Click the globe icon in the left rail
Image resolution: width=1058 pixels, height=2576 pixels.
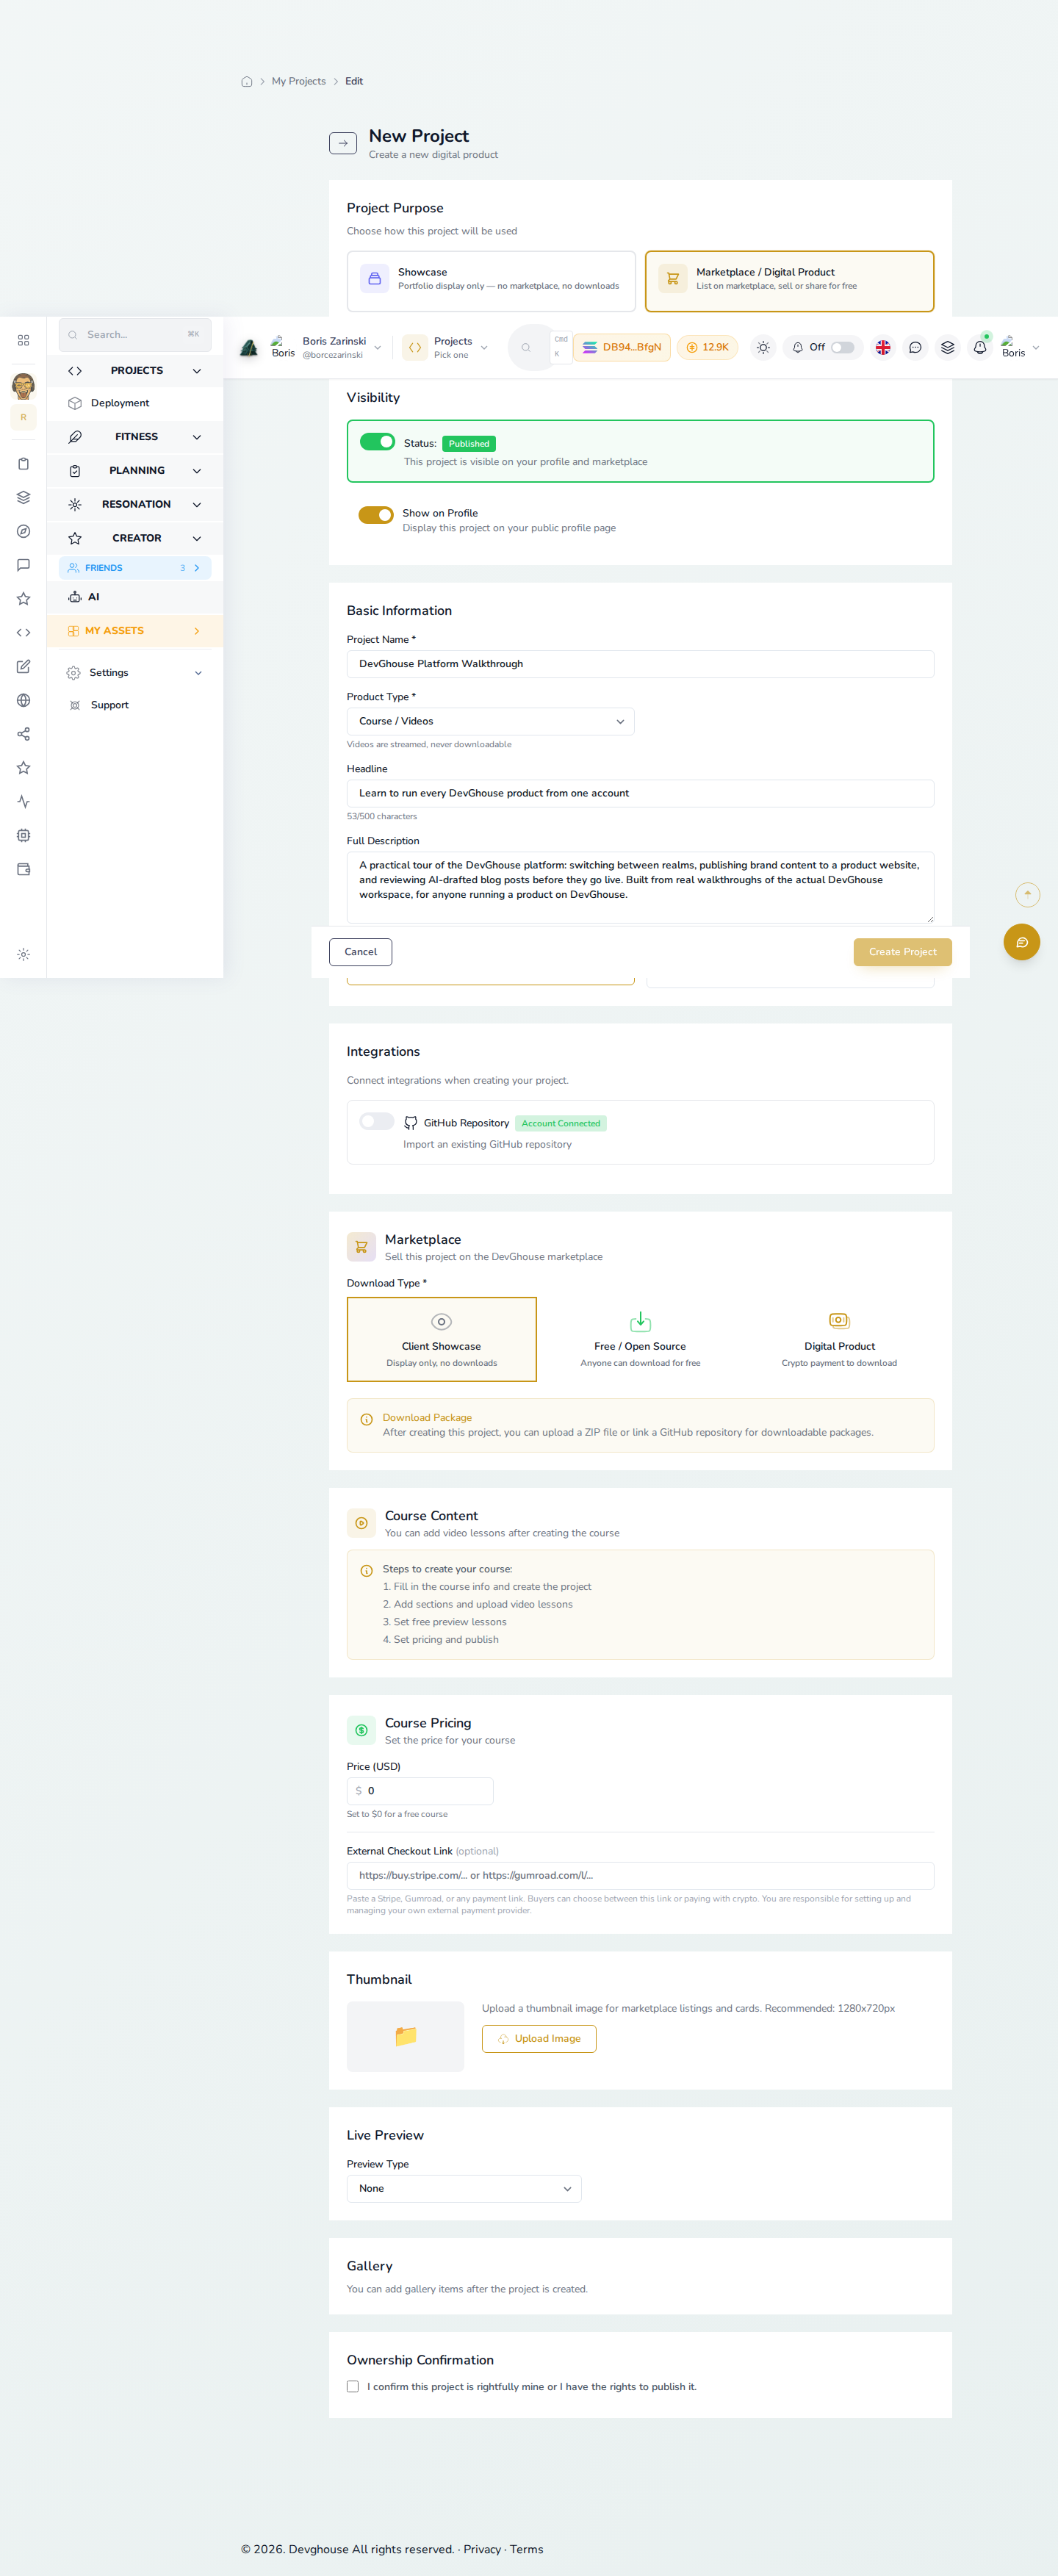(x=23, y=700)
